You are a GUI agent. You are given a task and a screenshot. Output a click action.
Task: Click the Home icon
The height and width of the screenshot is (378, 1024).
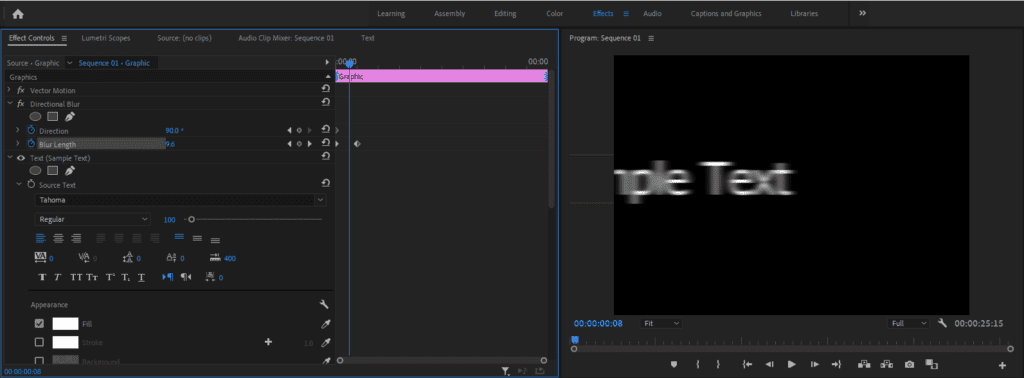[x=18, y=14]
